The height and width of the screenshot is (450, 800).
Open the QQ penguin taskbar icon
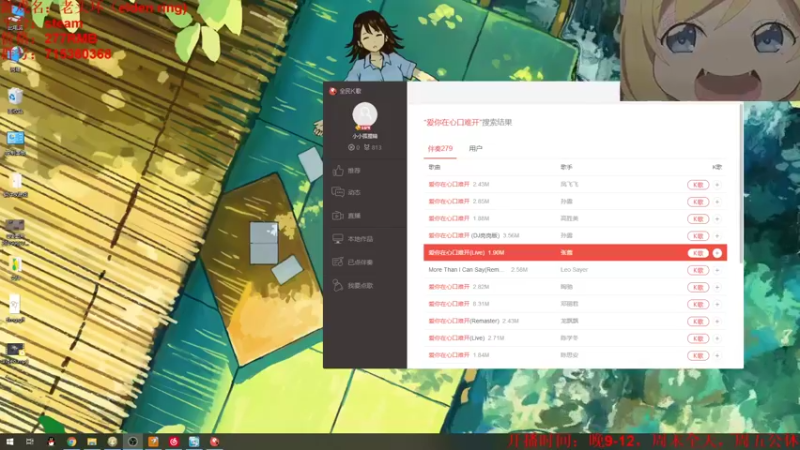(x=51, y=441)
